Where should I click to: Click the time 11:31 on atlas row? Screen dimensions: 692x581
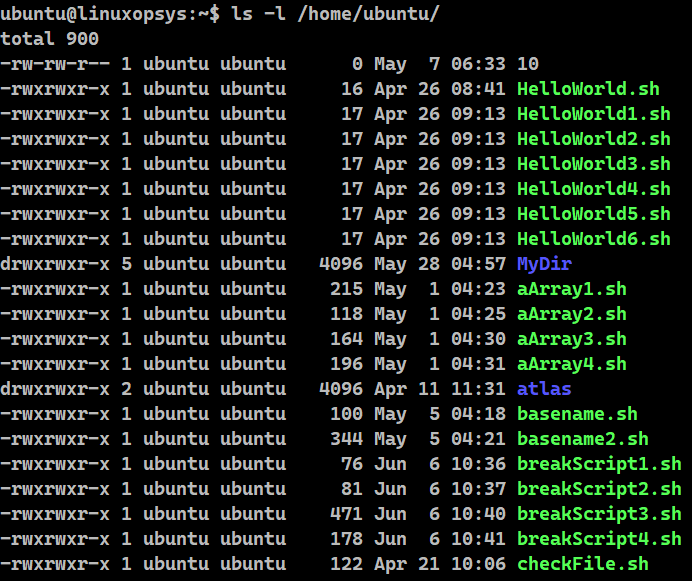pyautogui.click(x=478, y=389)
